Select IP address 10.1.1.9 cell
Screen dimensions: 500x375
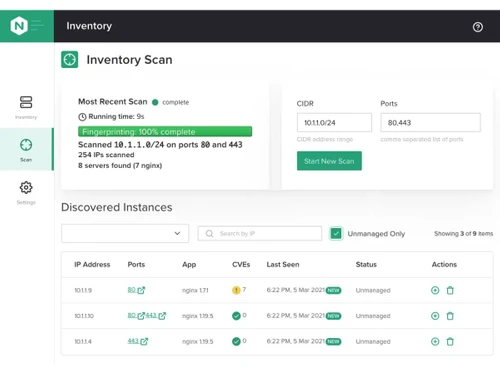coord(83,290)
